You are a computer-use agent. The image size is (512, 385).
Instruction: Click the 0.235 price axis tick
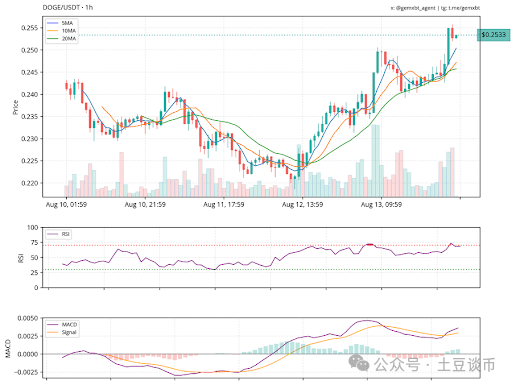pos(30,117)
